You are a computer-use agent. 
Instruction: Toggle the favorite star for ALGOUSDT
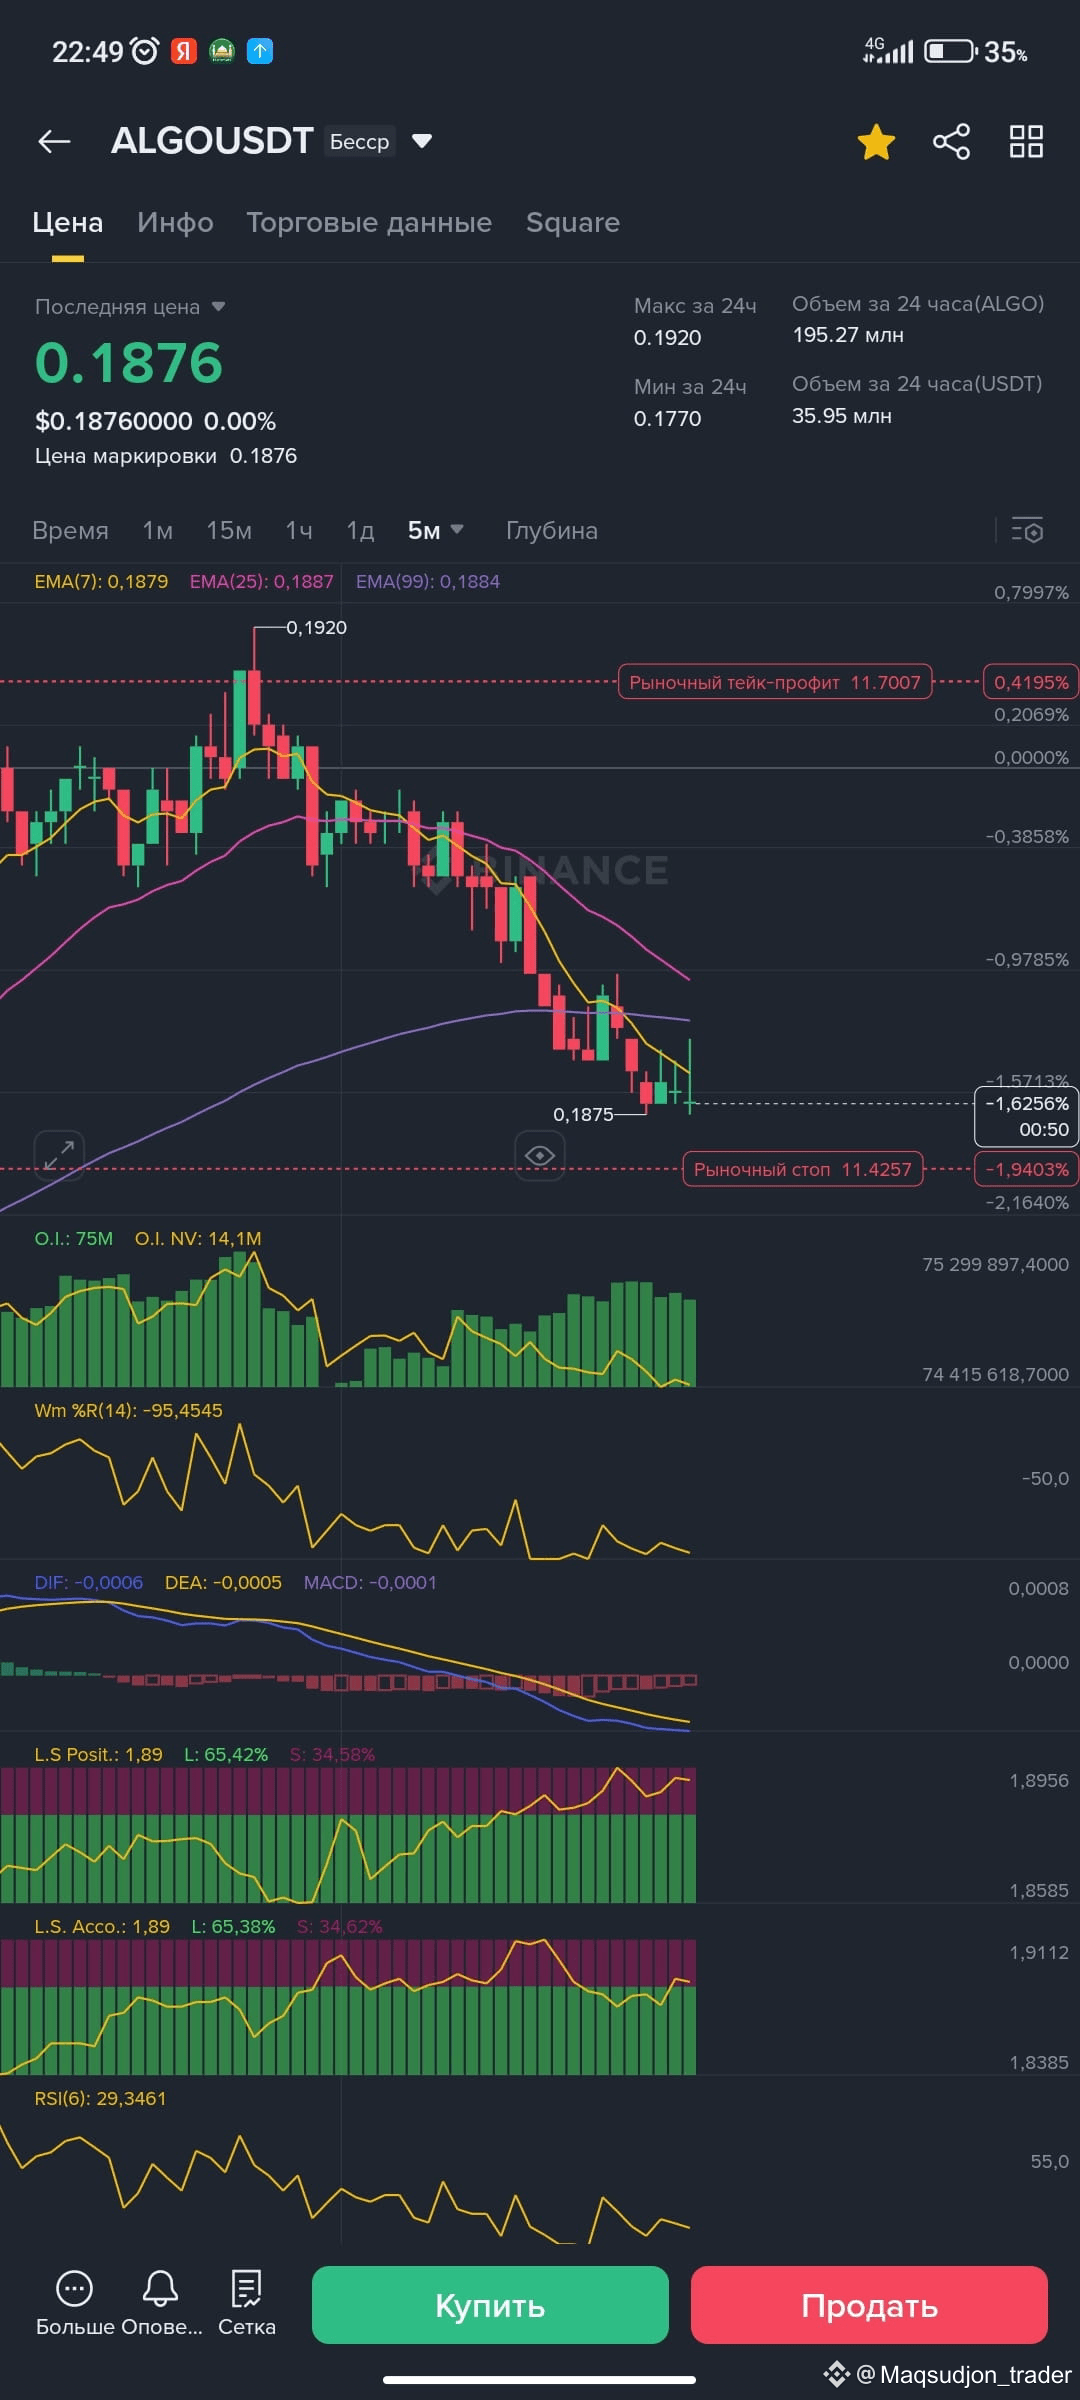pyautogui.click(x=876, y=142)
